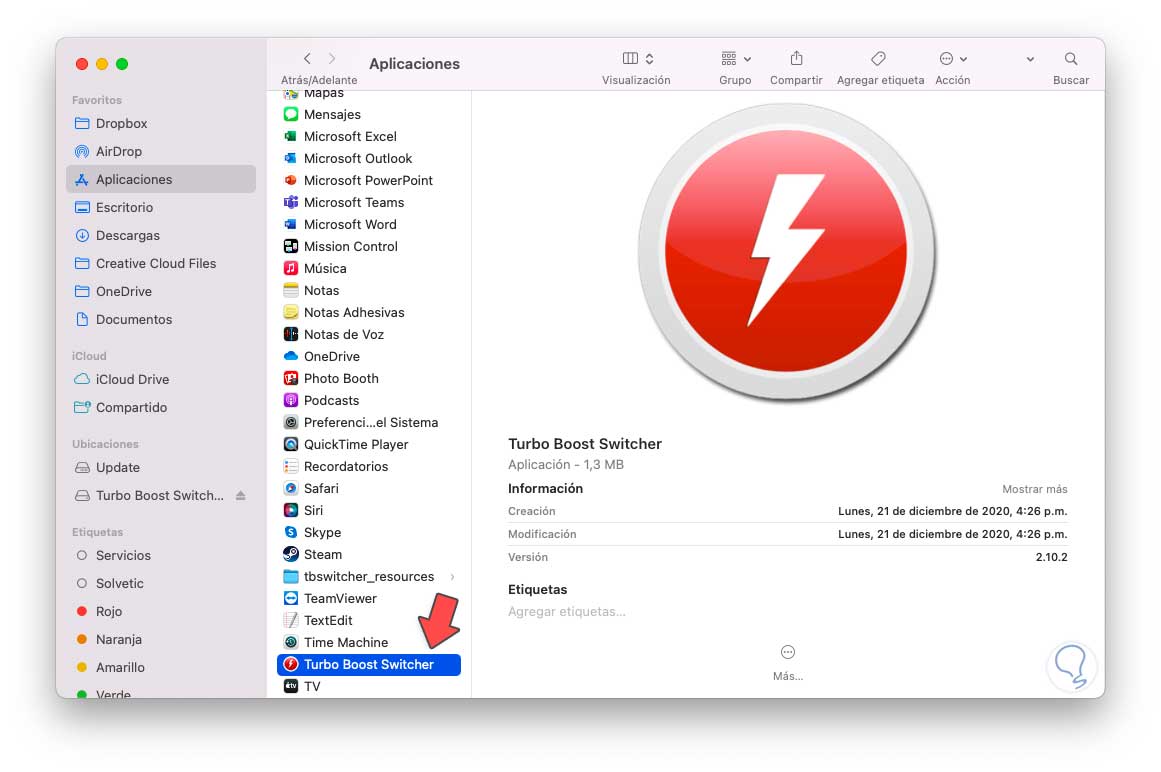The image size is (1161, 772).
Task: Select the Photo Booth icon
Action: click(291, 378)
